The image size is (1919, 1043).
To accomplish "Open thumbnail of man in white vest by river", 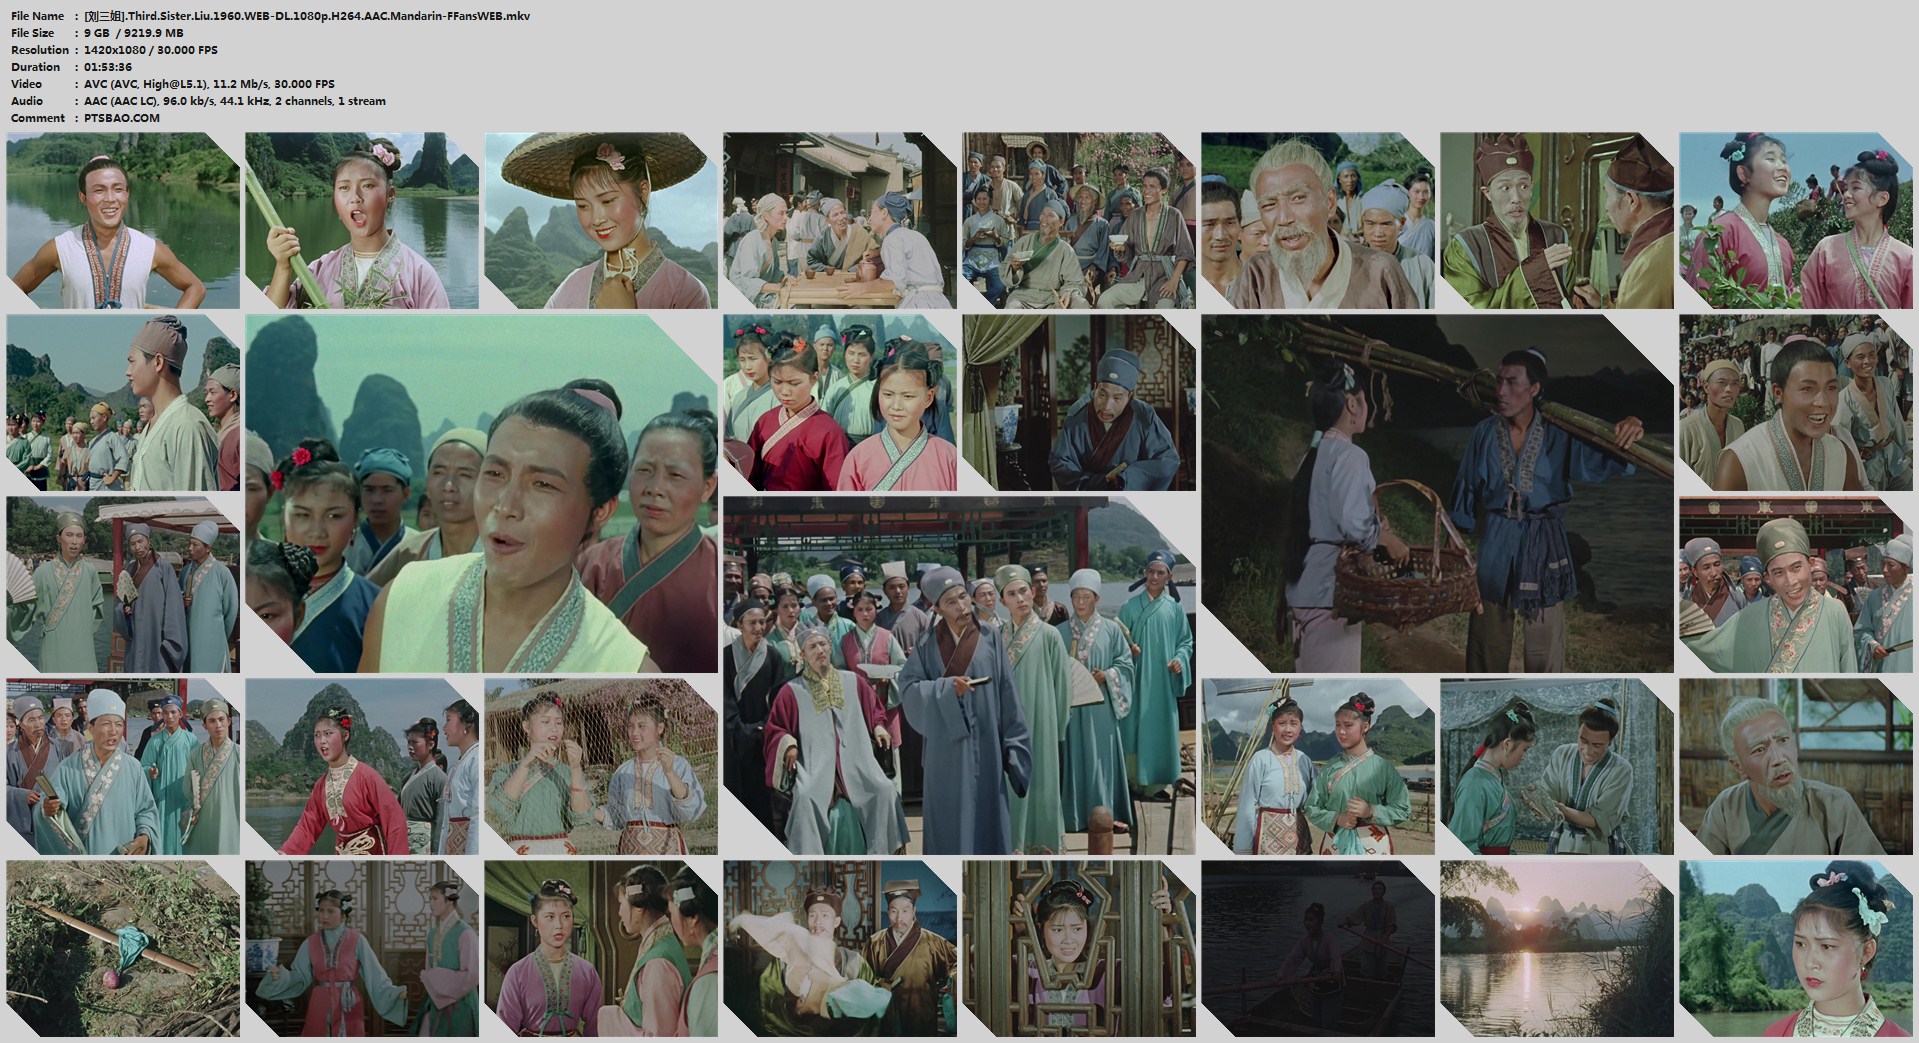I will point(123,221).
